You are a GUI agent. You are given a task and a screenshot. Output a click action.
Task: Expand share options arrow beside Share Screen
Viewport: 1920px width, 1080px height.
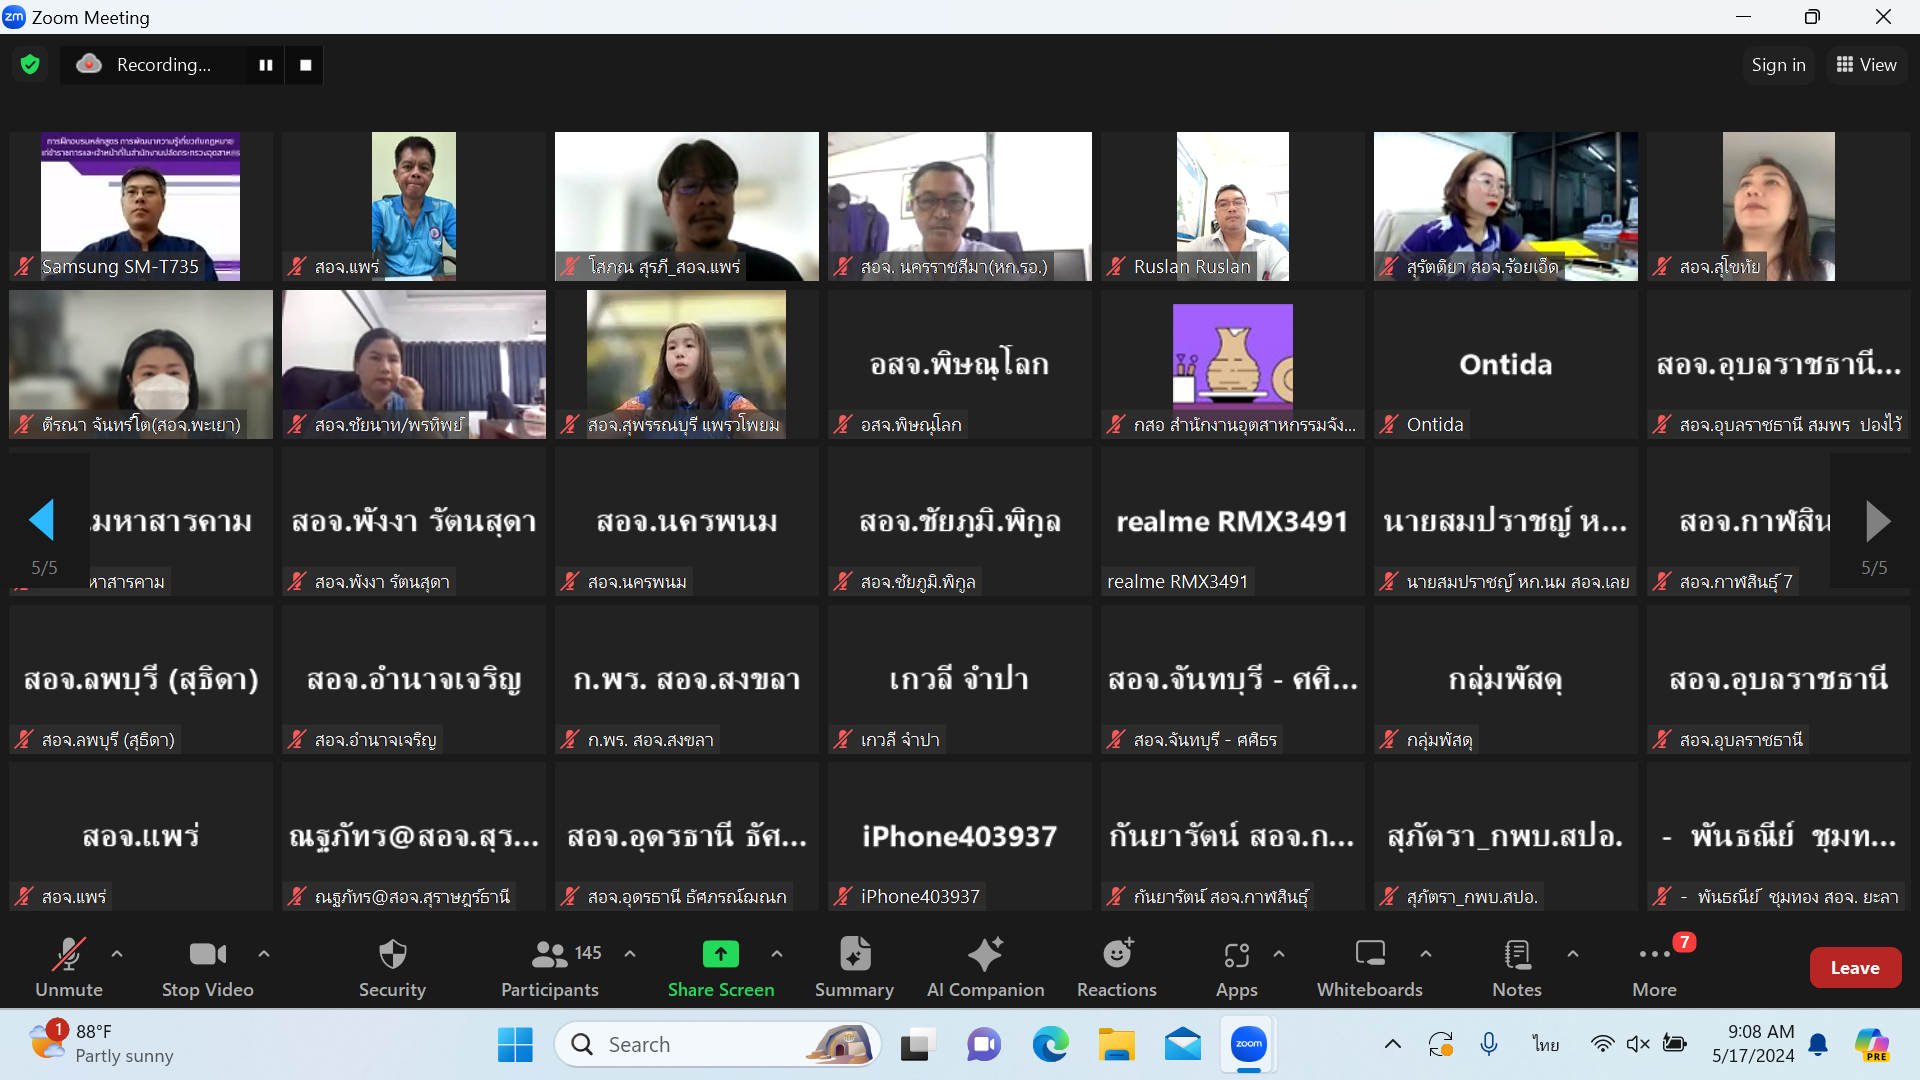pyautogui.click(x=777, y=954)
